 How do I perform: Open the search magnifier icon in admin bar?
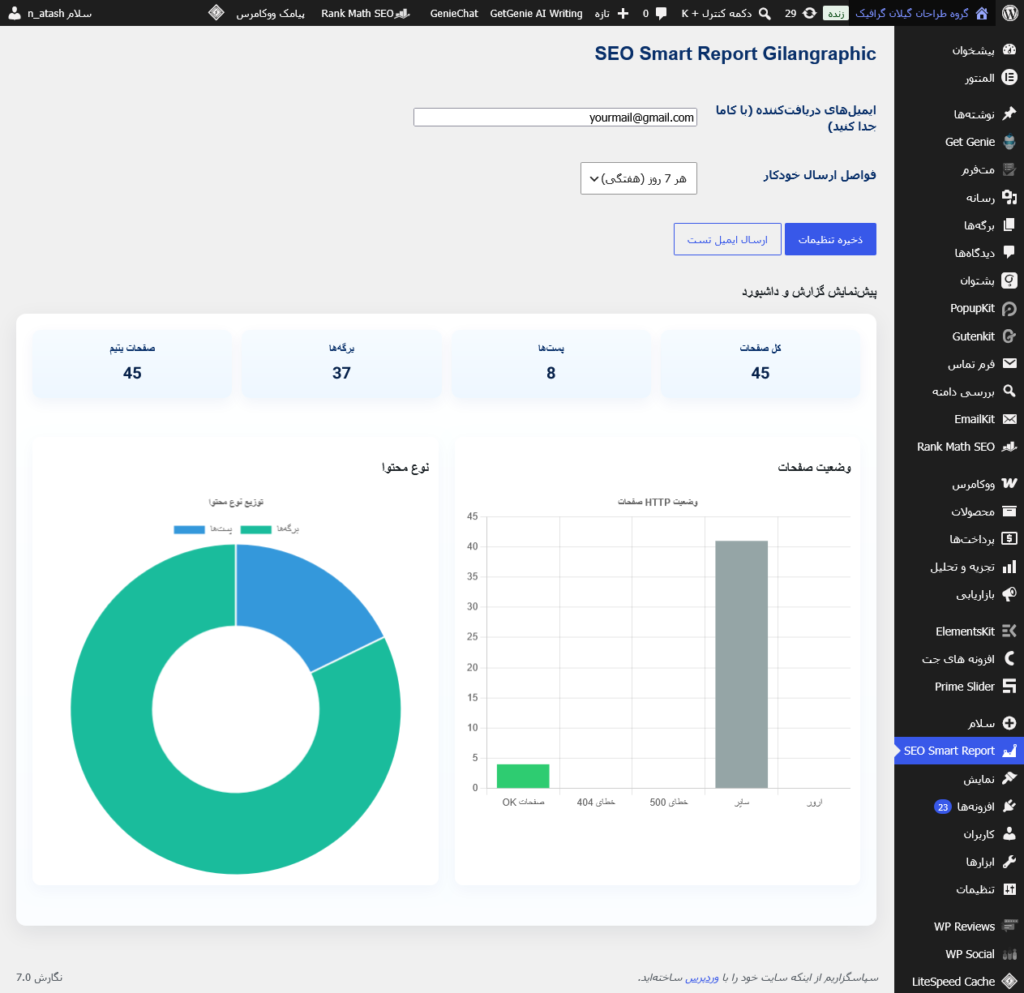pos(764,13)
